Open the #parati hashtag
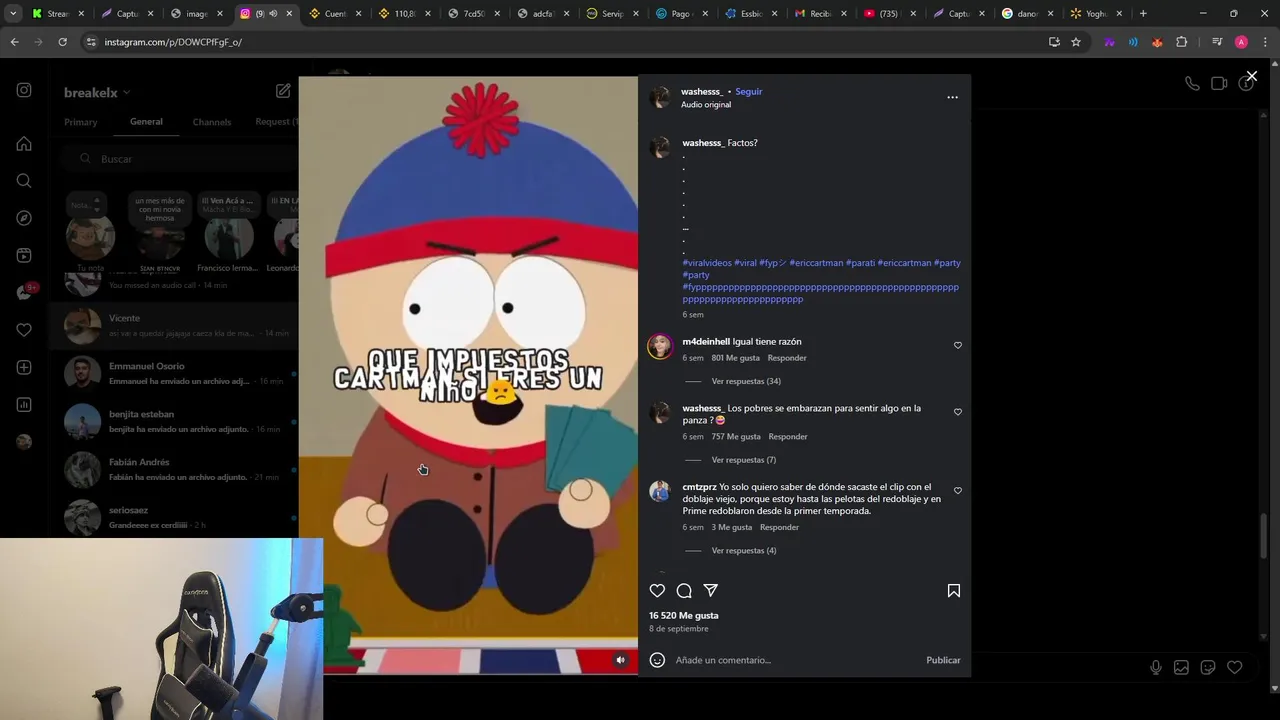This screenshot has width=1280, height=720. [860, 263]
